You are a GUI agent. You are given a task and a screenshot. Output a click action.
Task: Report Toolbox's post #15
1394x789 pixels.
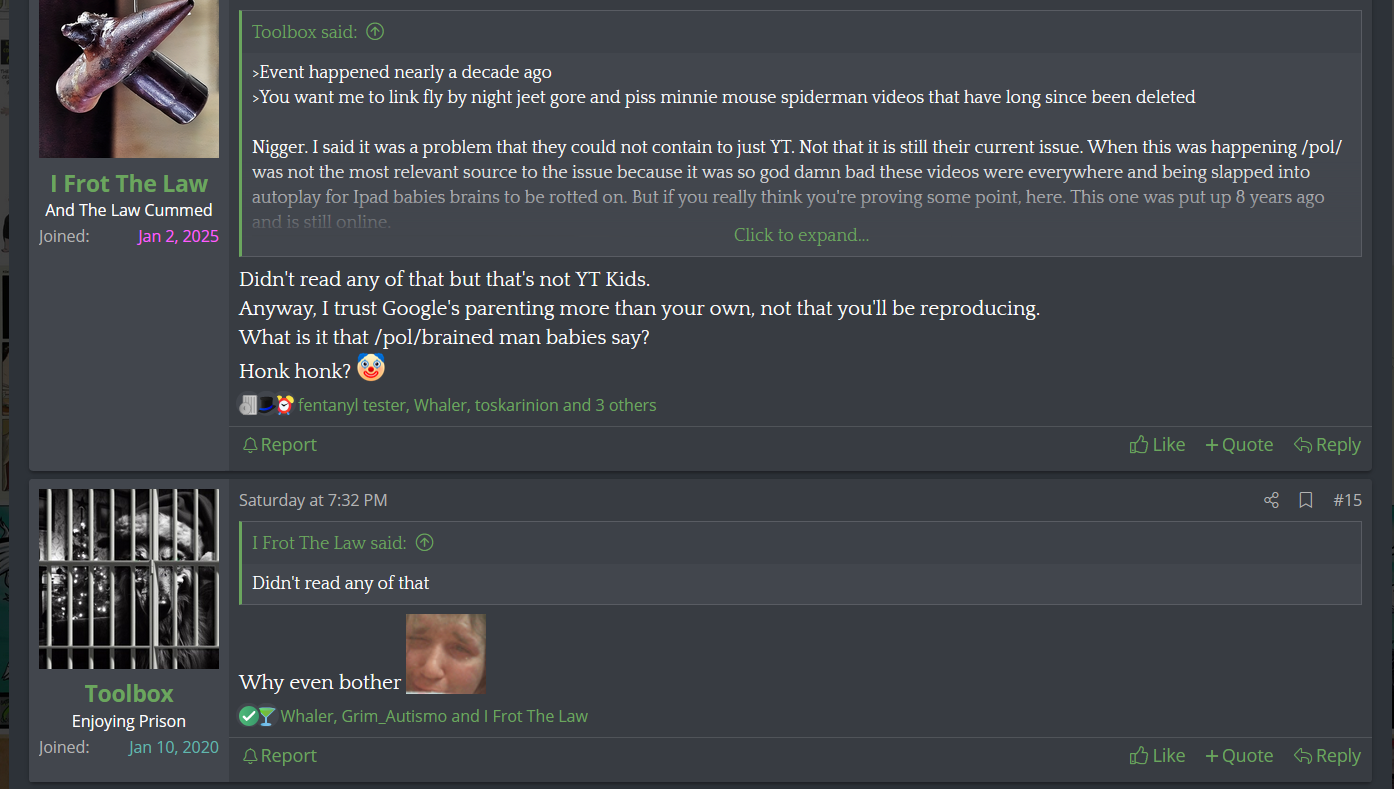[x=279, y=756]
